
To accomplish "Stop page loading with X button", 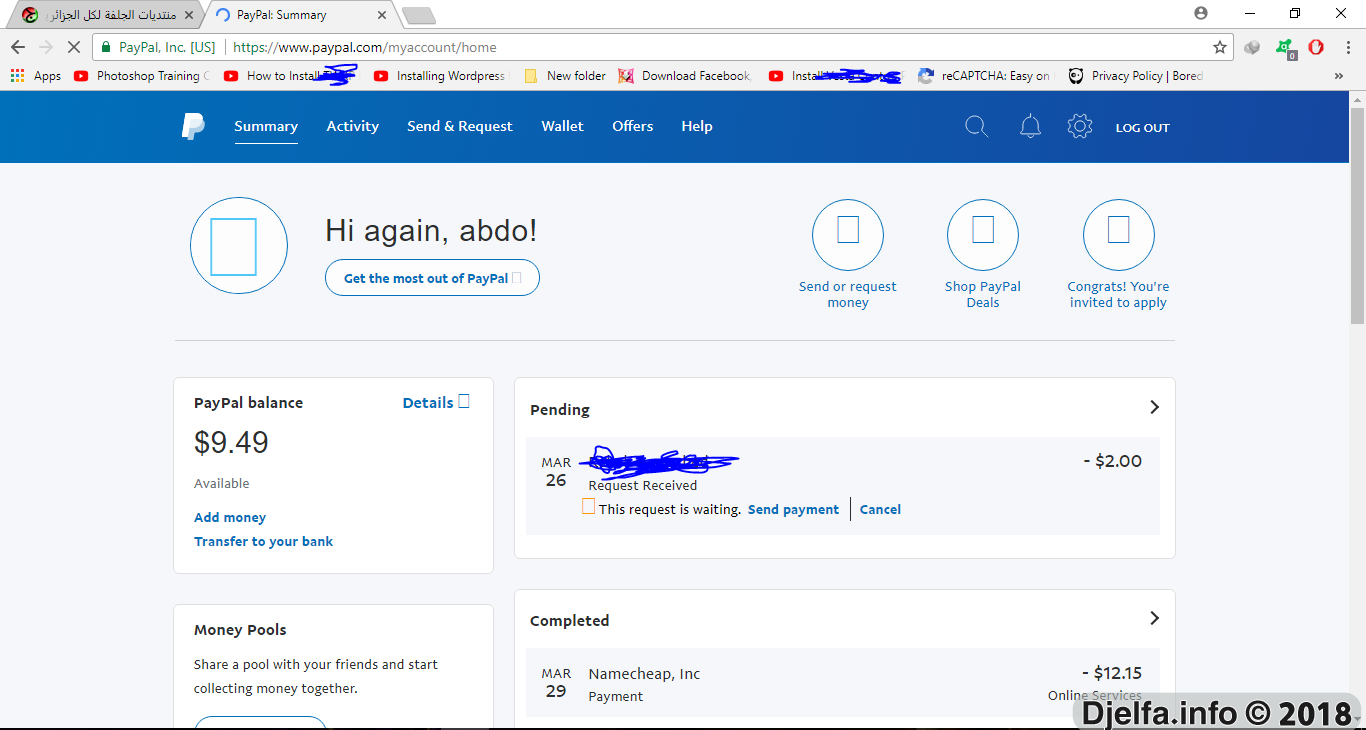I will tap(73, 47).
